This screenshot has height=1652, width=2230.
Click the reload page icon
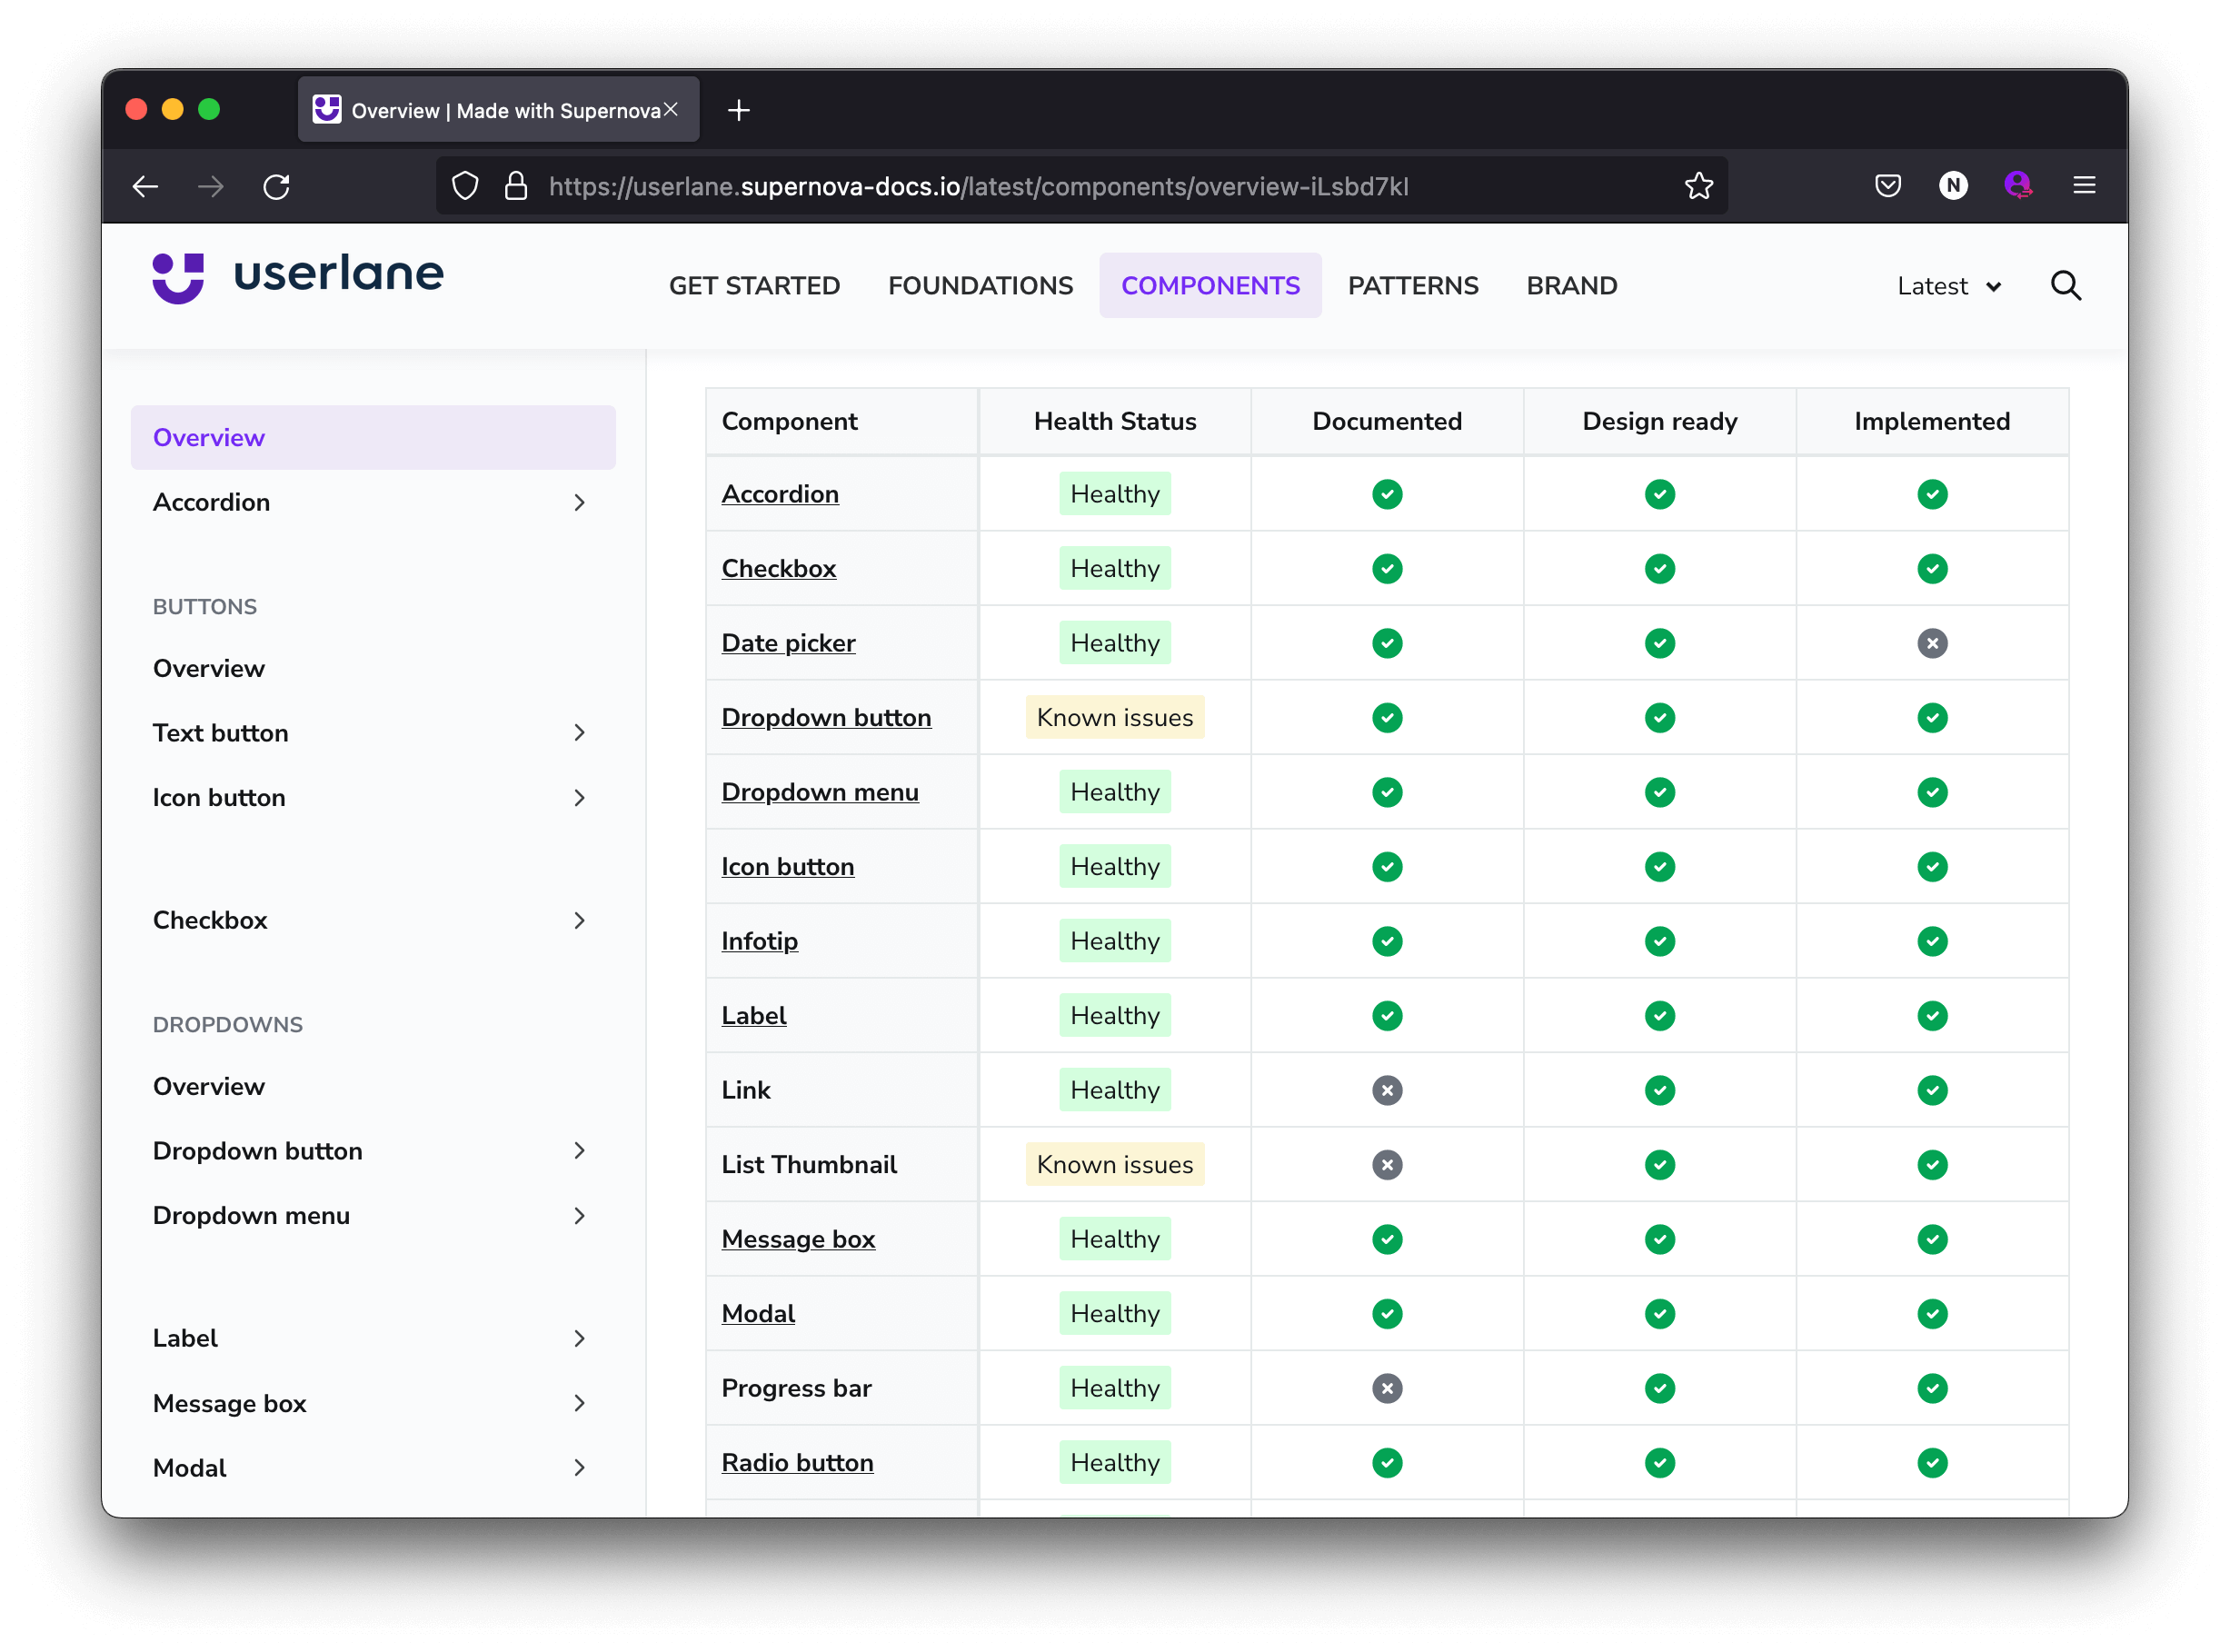click(x=277, y=186)
